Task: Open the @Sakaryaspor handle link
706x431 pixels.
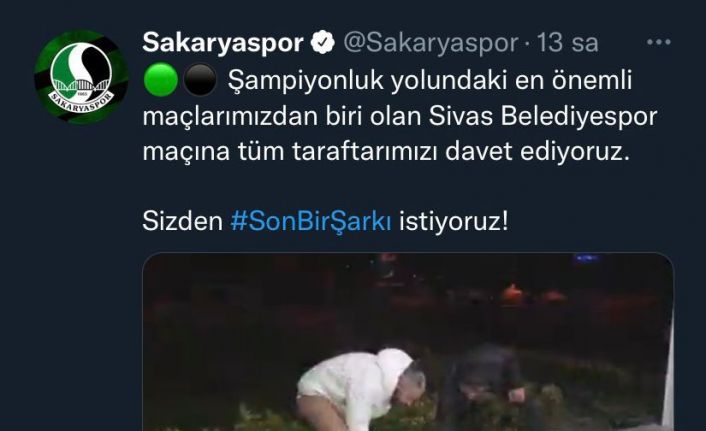Action: pyautogui.click(x=430, y=43)
